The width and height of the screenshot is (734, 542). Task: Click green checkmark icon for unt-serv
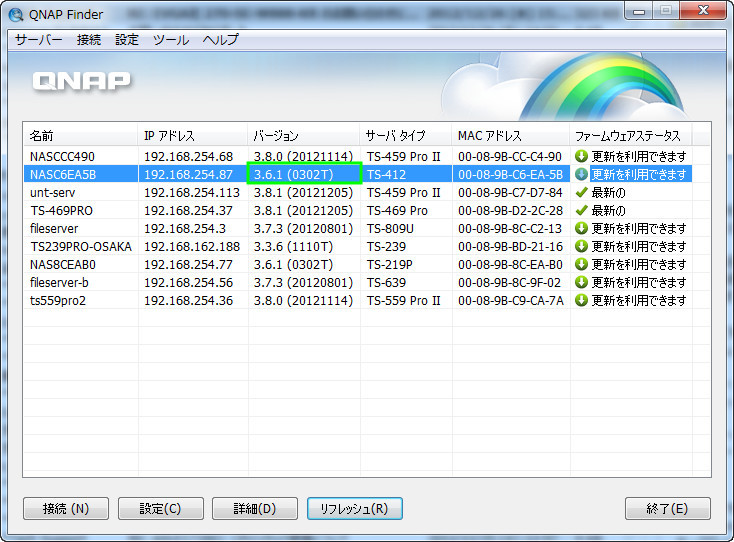(581, 192)
